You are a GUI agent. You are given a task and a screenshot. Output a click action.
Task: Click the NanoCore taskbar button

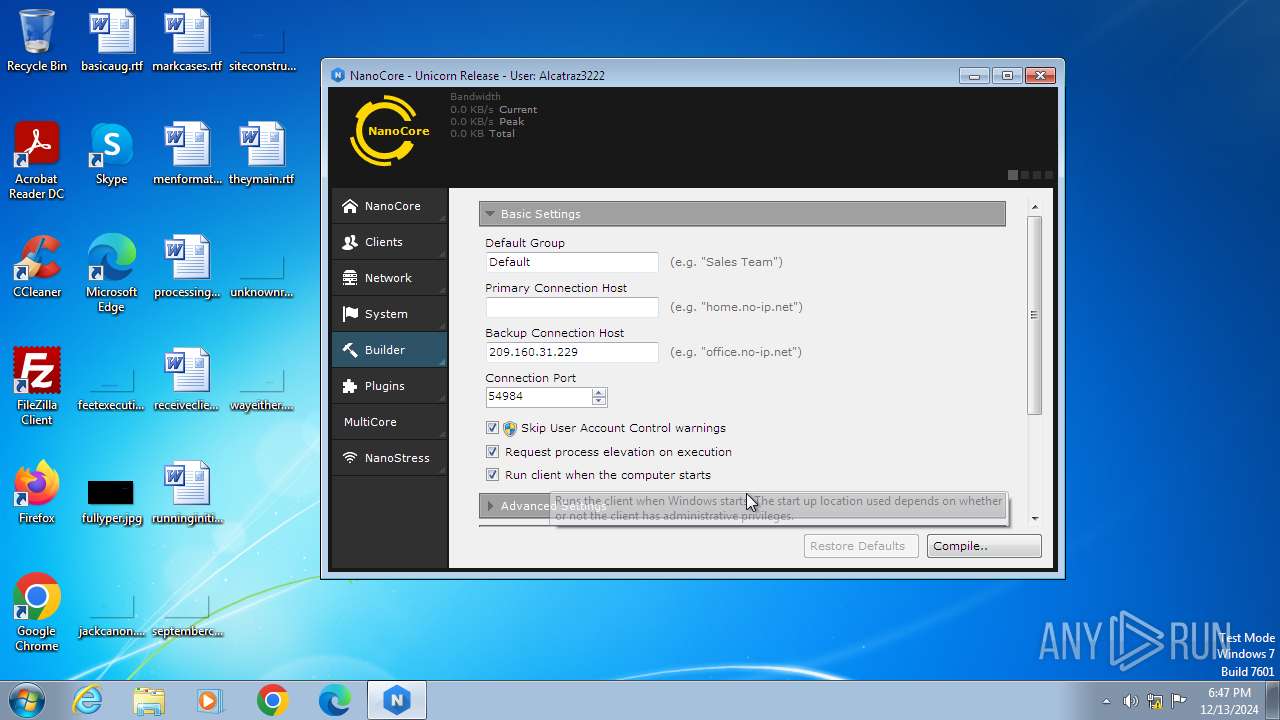[396, 700]
